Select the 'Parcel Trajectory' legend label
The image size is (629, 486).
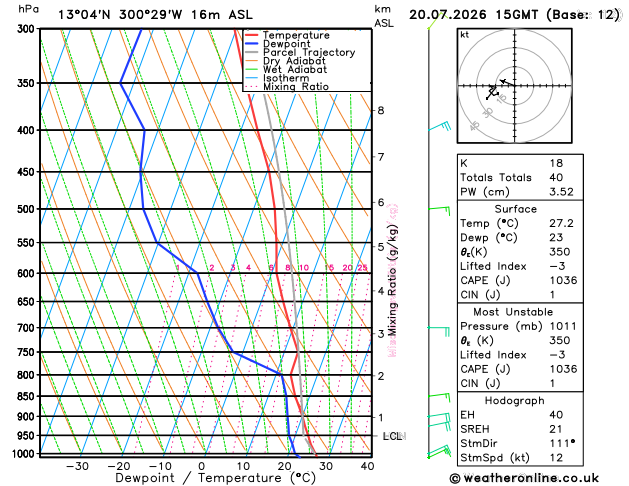[x=309, y=53]
